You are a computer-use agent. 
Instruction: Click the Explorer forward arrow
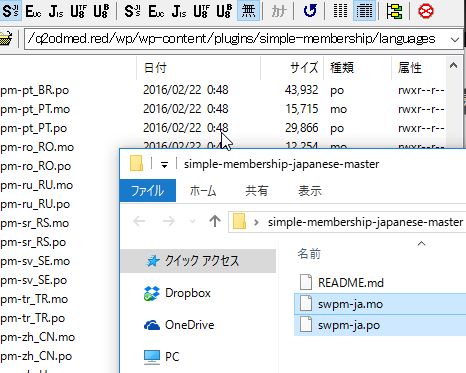169,221
